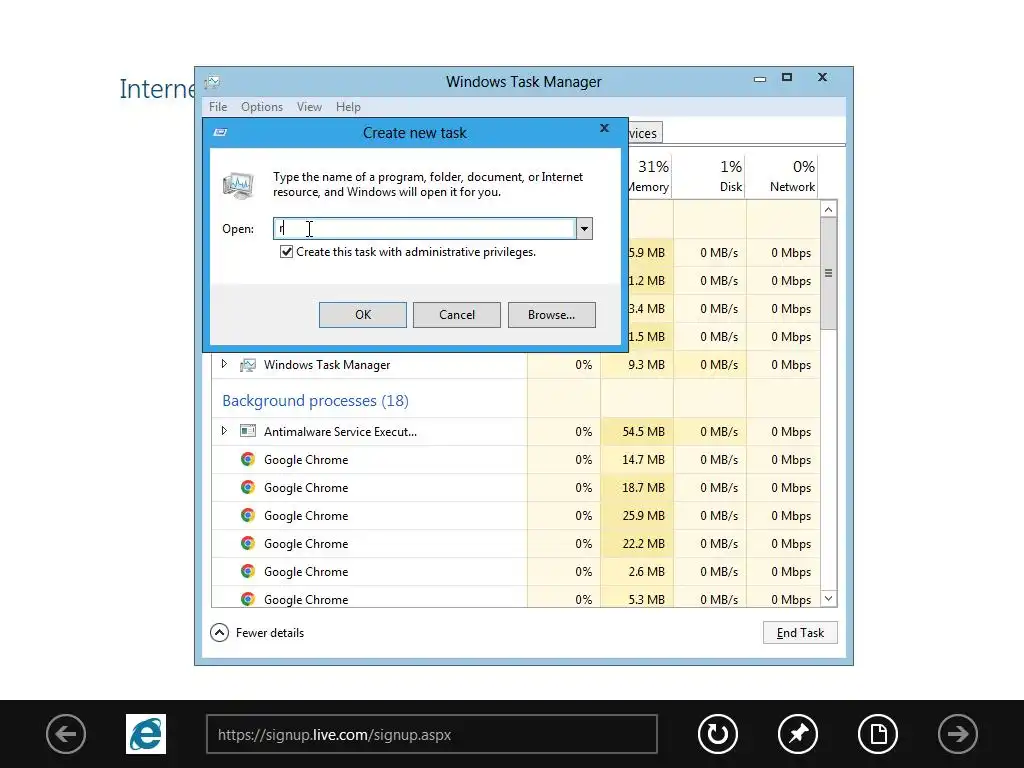The image size is (1024, 768).
Task: Click the Background processes (18) heading
Action: click(315, 400)
